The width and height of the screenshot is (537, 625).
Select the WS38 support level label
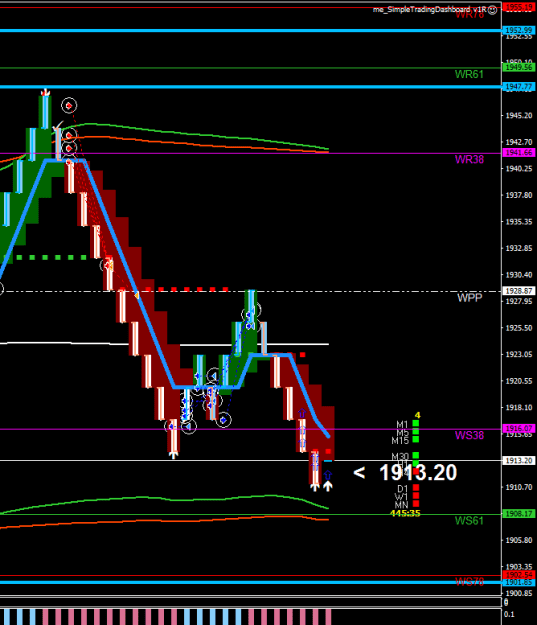pyautogui.click(x=469, y=435)
